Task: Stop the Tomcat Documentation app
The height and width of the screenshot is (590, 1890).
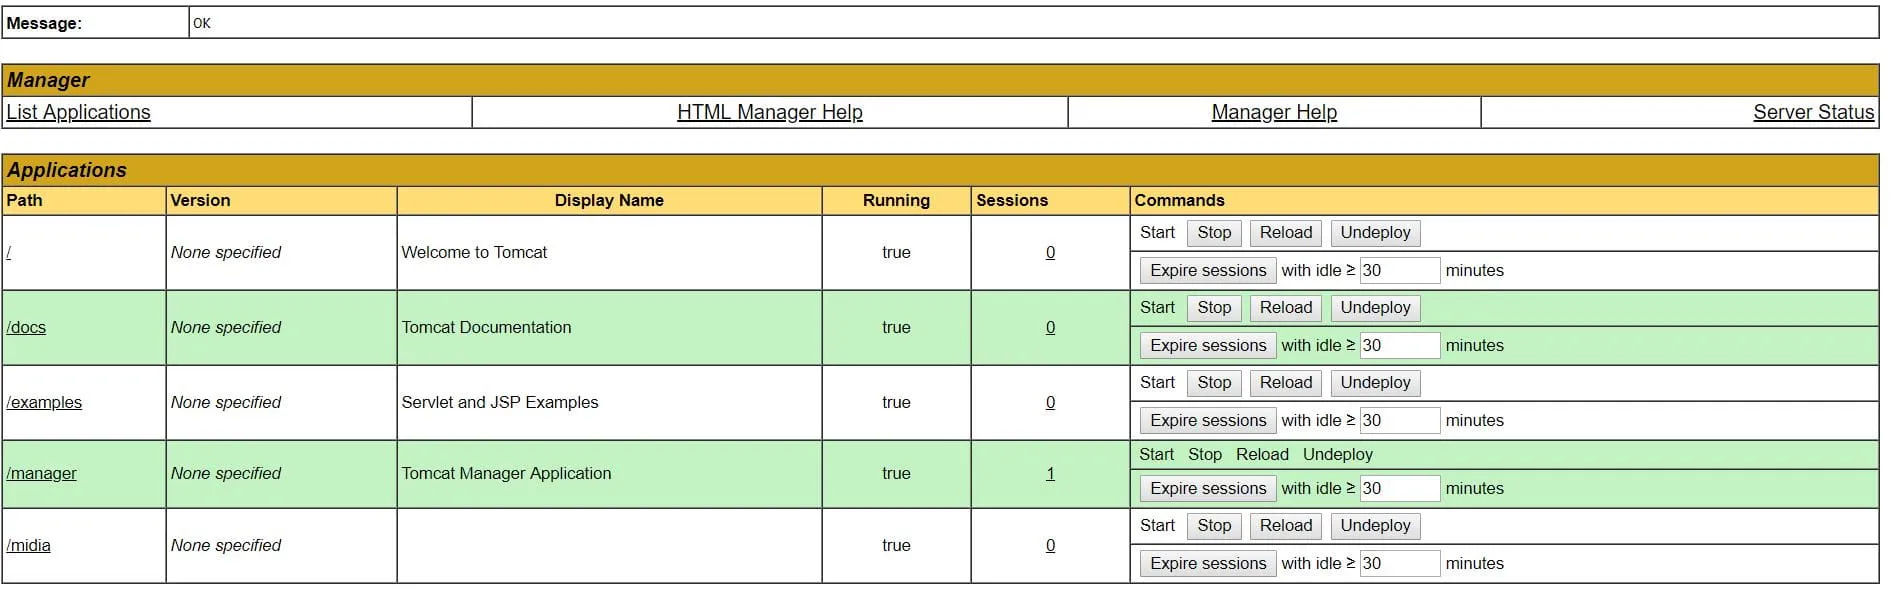Action: pos(1214,308)
